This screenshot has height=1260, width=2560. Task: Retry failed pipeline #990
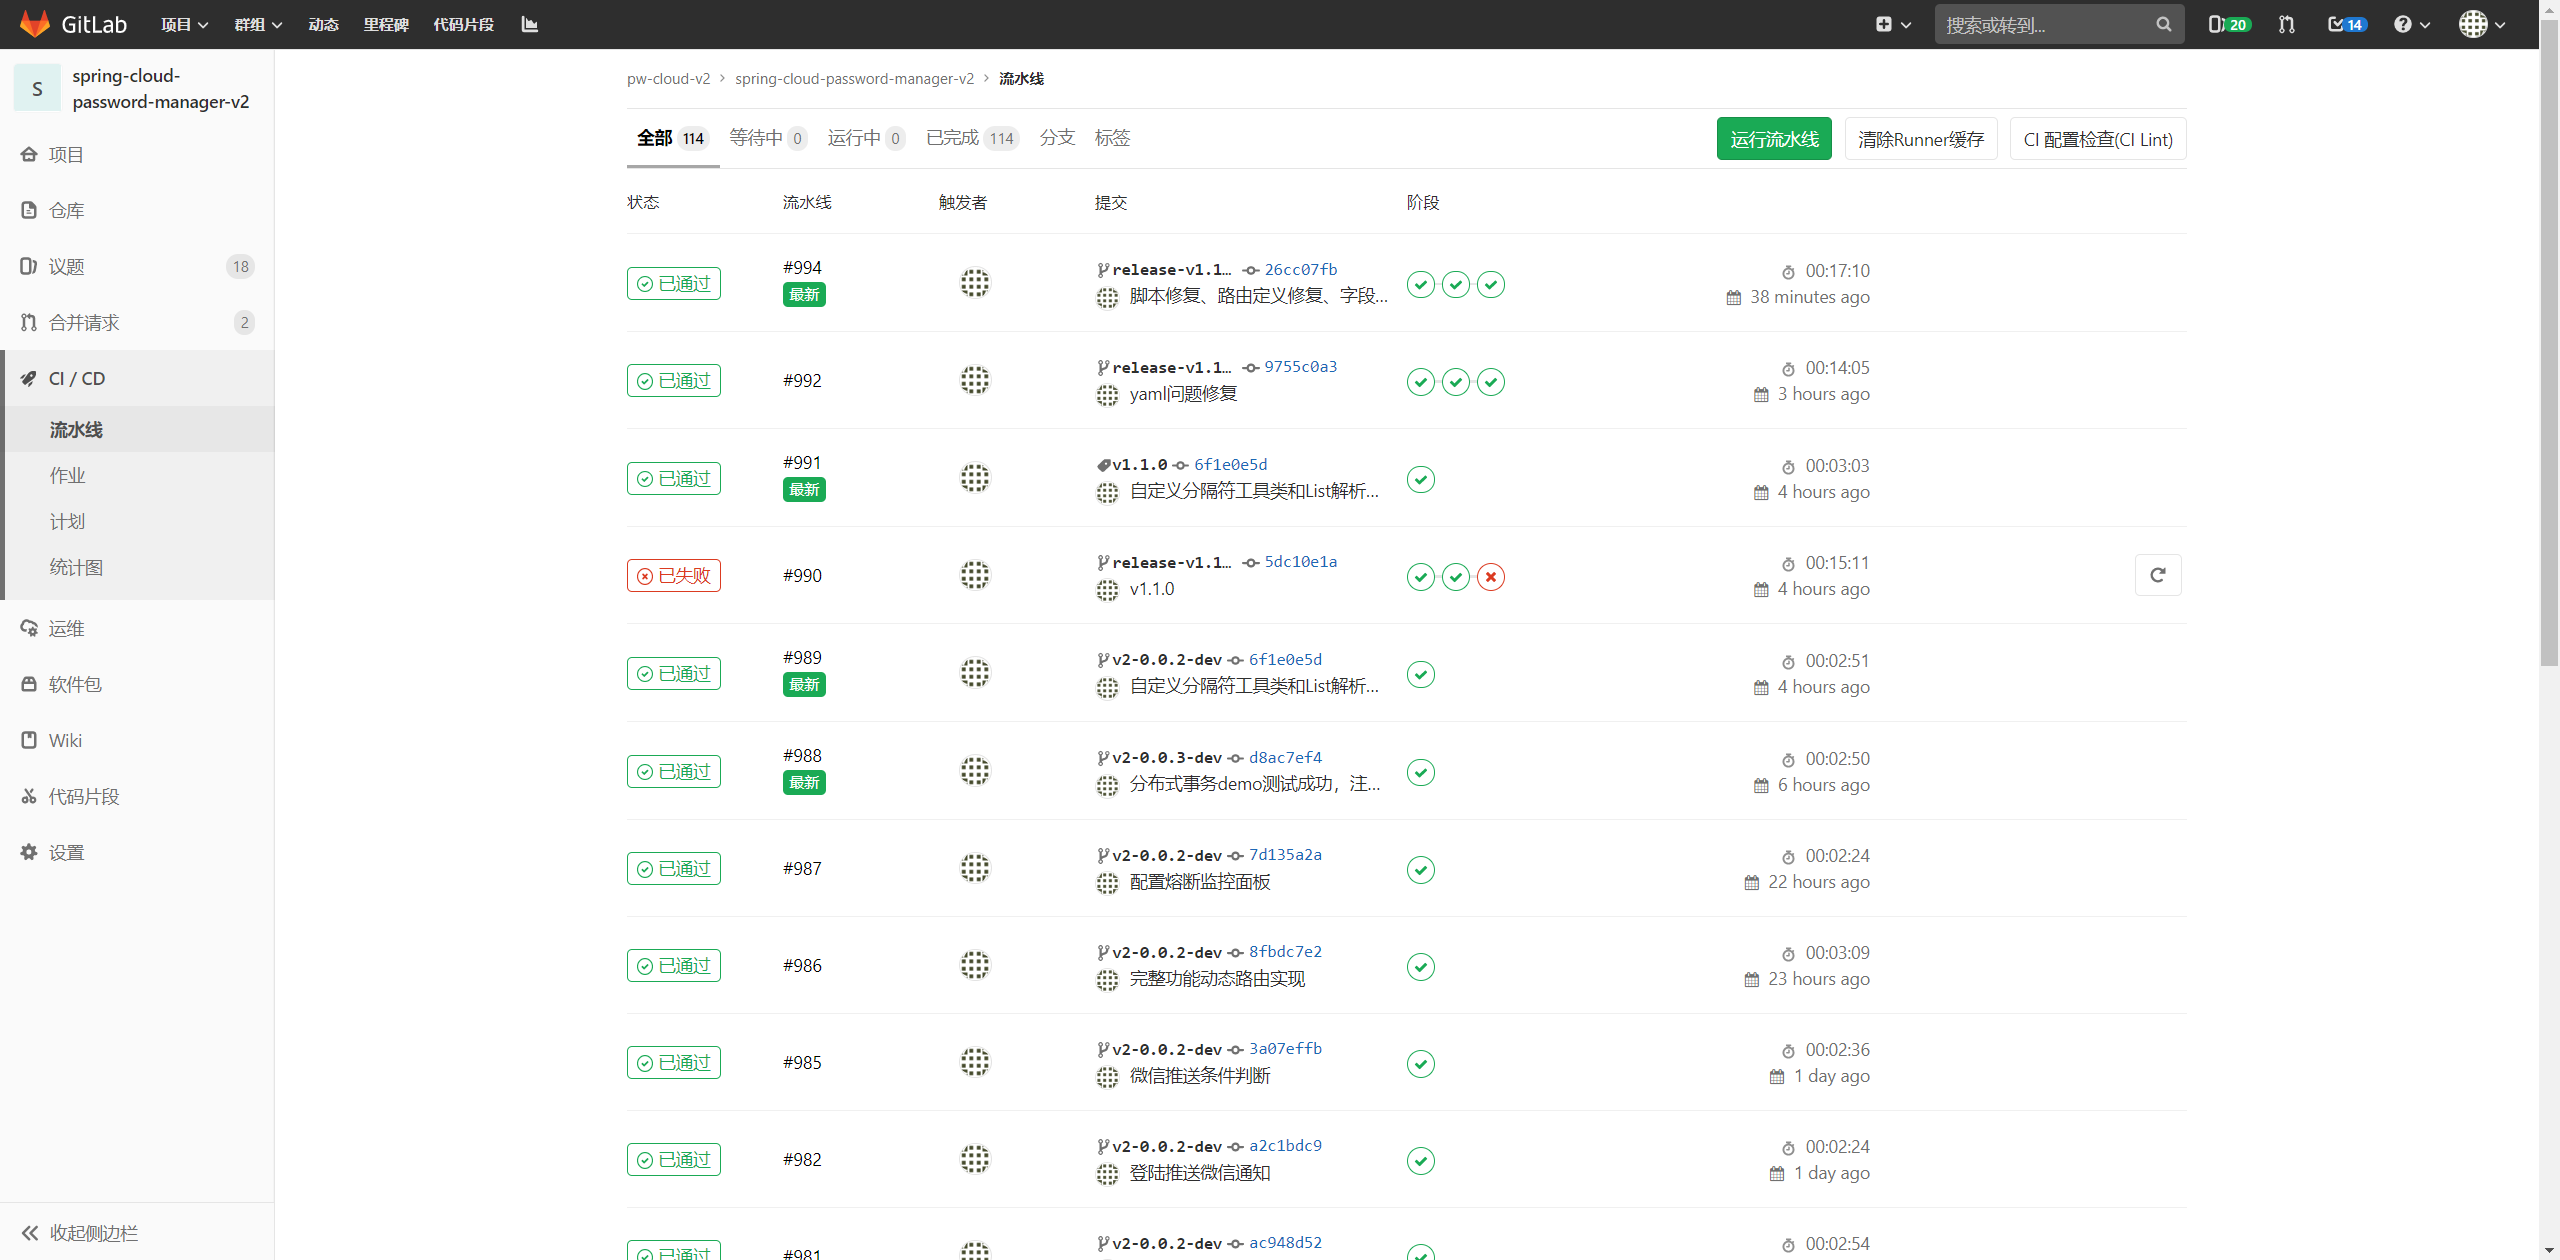[x=2157, y=575]
